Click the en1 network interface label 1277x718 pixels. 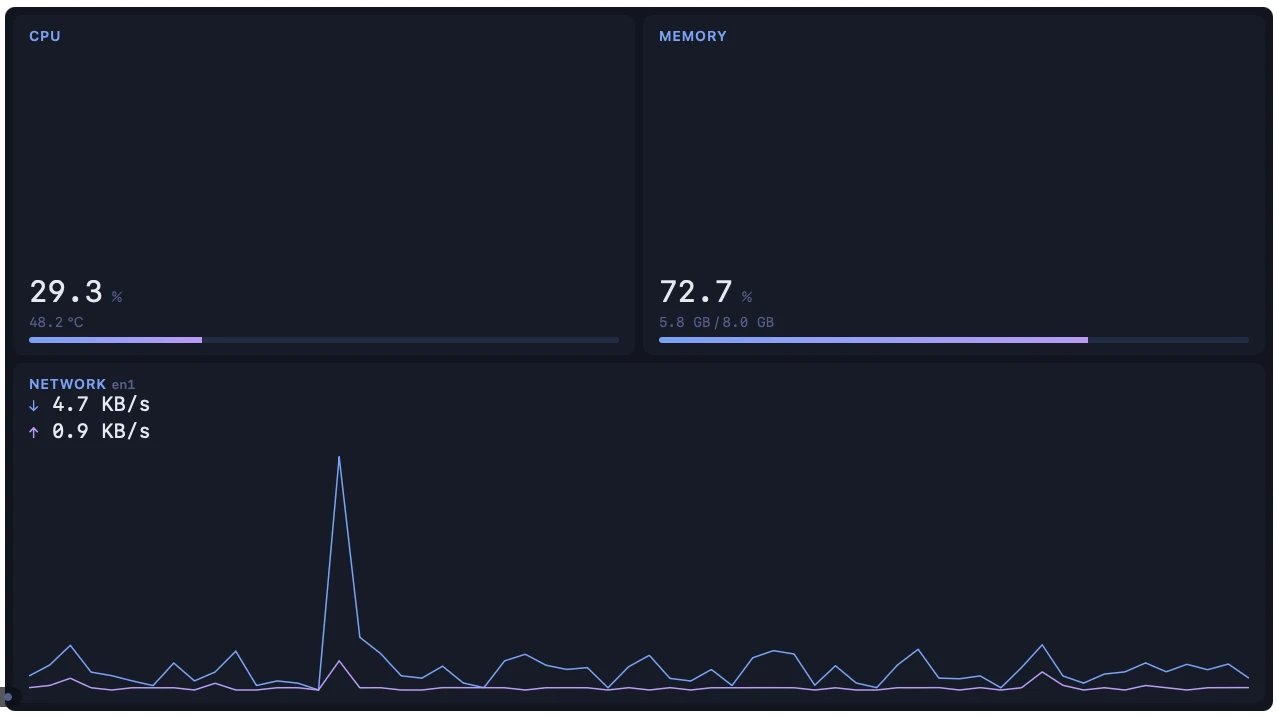pos(123,385)
